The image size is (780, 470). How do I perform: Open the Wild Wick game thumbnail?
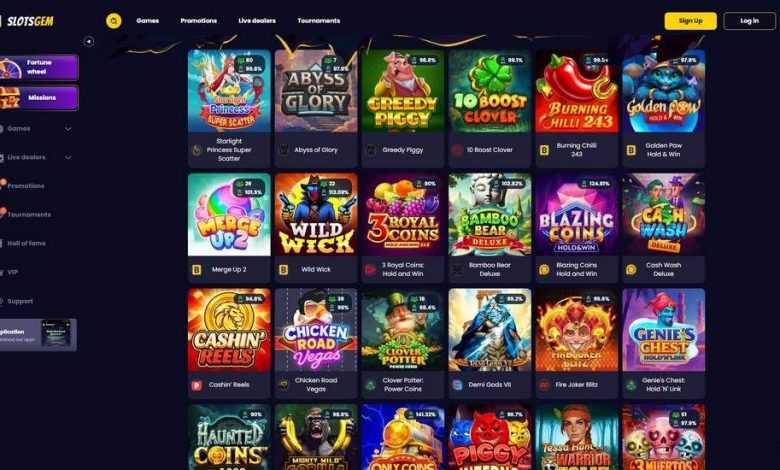(316, 214)
